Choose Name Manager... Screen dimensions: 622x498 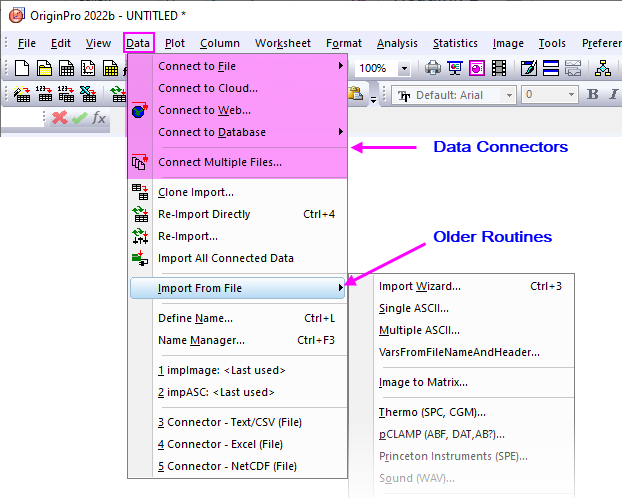click(237, 340)
